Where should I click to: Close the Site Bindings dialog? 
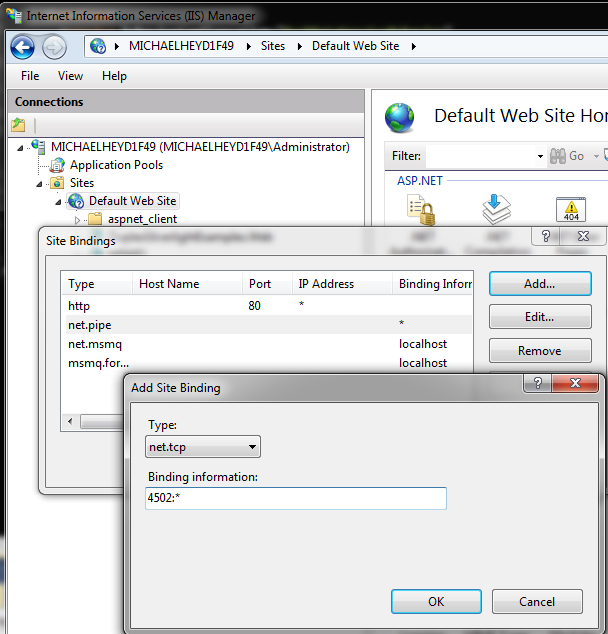583,236
